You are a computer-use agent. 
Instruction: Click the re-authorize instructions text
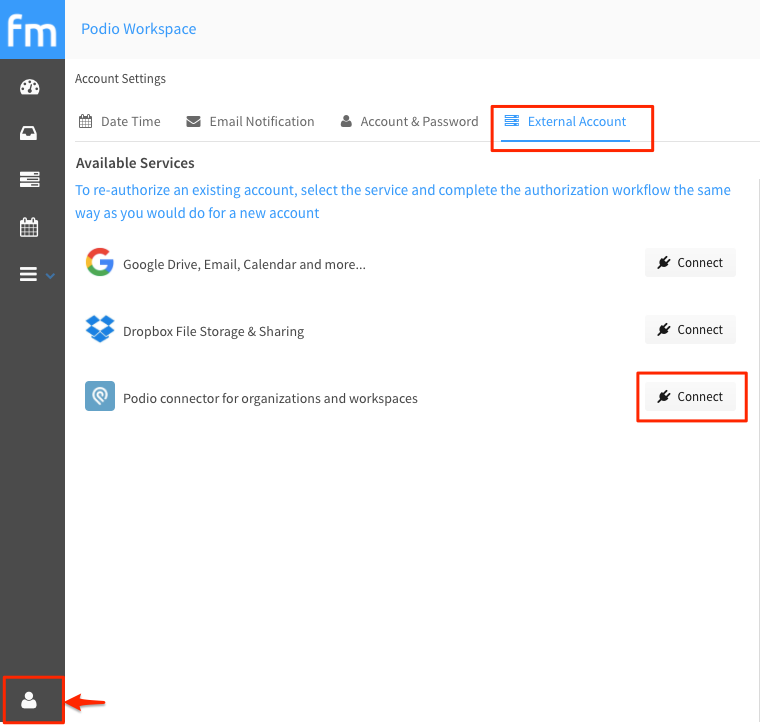(x=402, y=202)
